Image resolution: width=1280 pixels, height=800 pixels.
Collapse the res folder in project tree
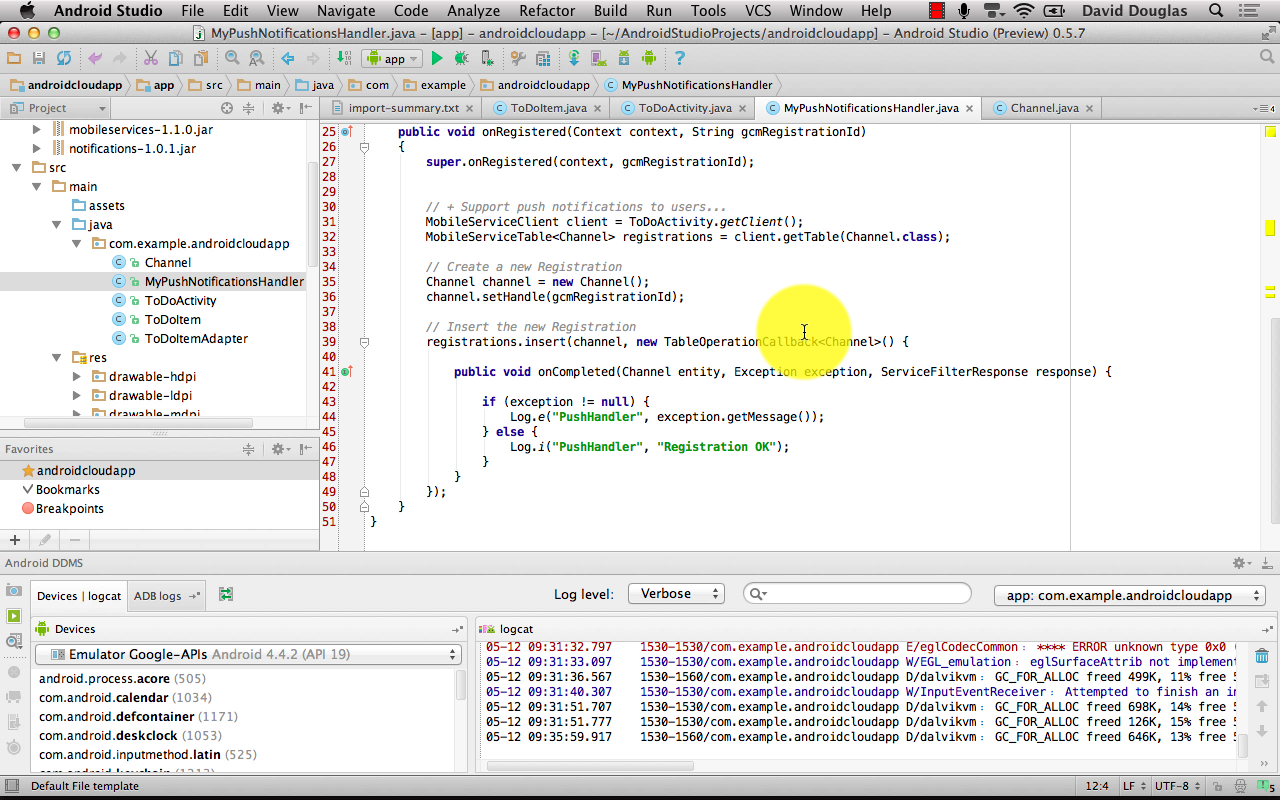pos(57,358)
